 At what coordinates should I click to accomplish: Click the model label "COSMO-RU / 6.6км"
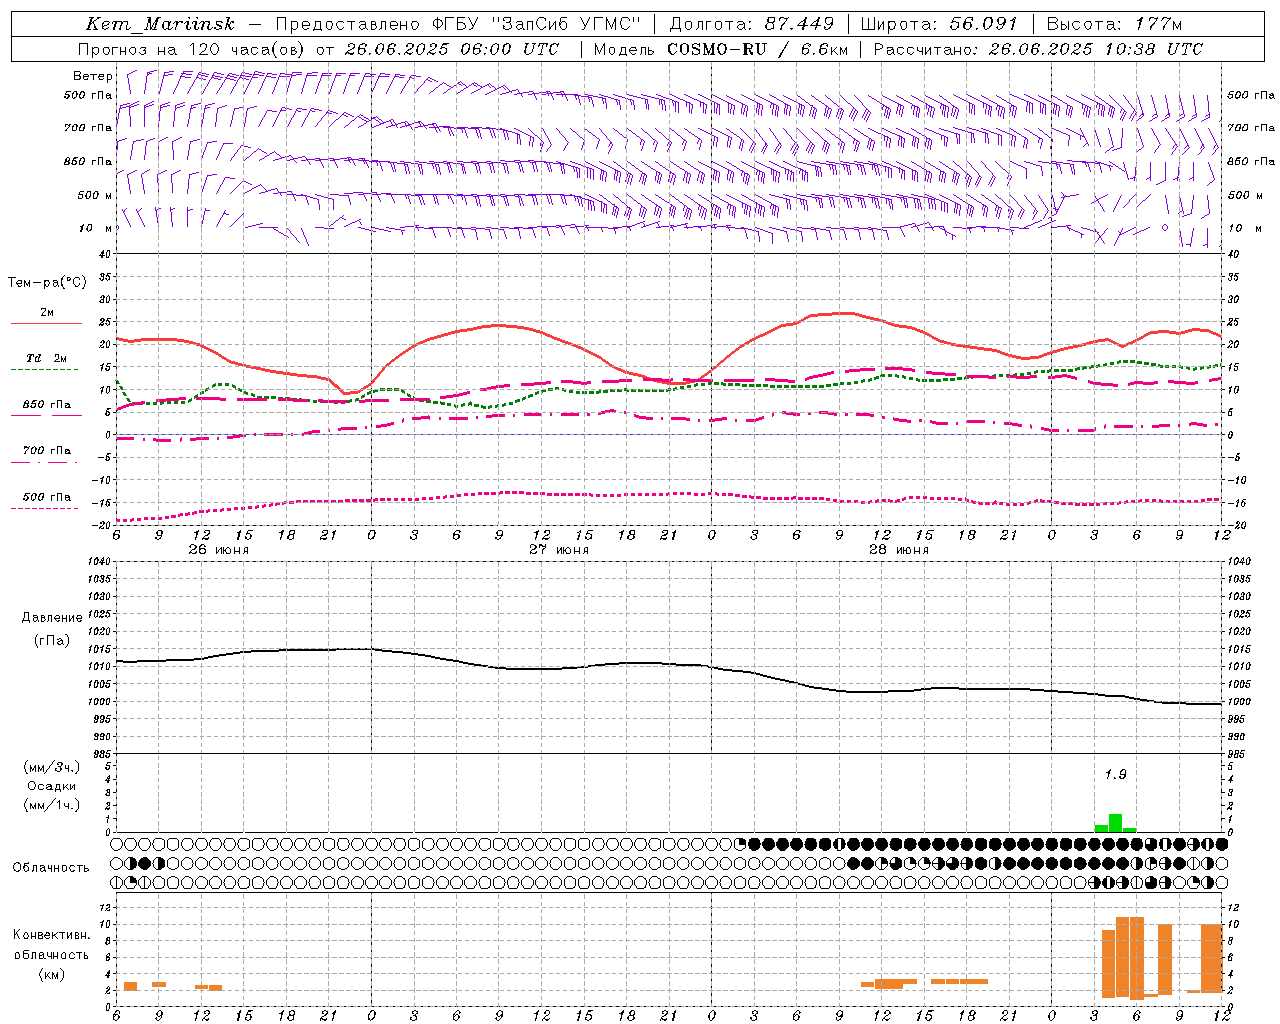tap(758, 49)
